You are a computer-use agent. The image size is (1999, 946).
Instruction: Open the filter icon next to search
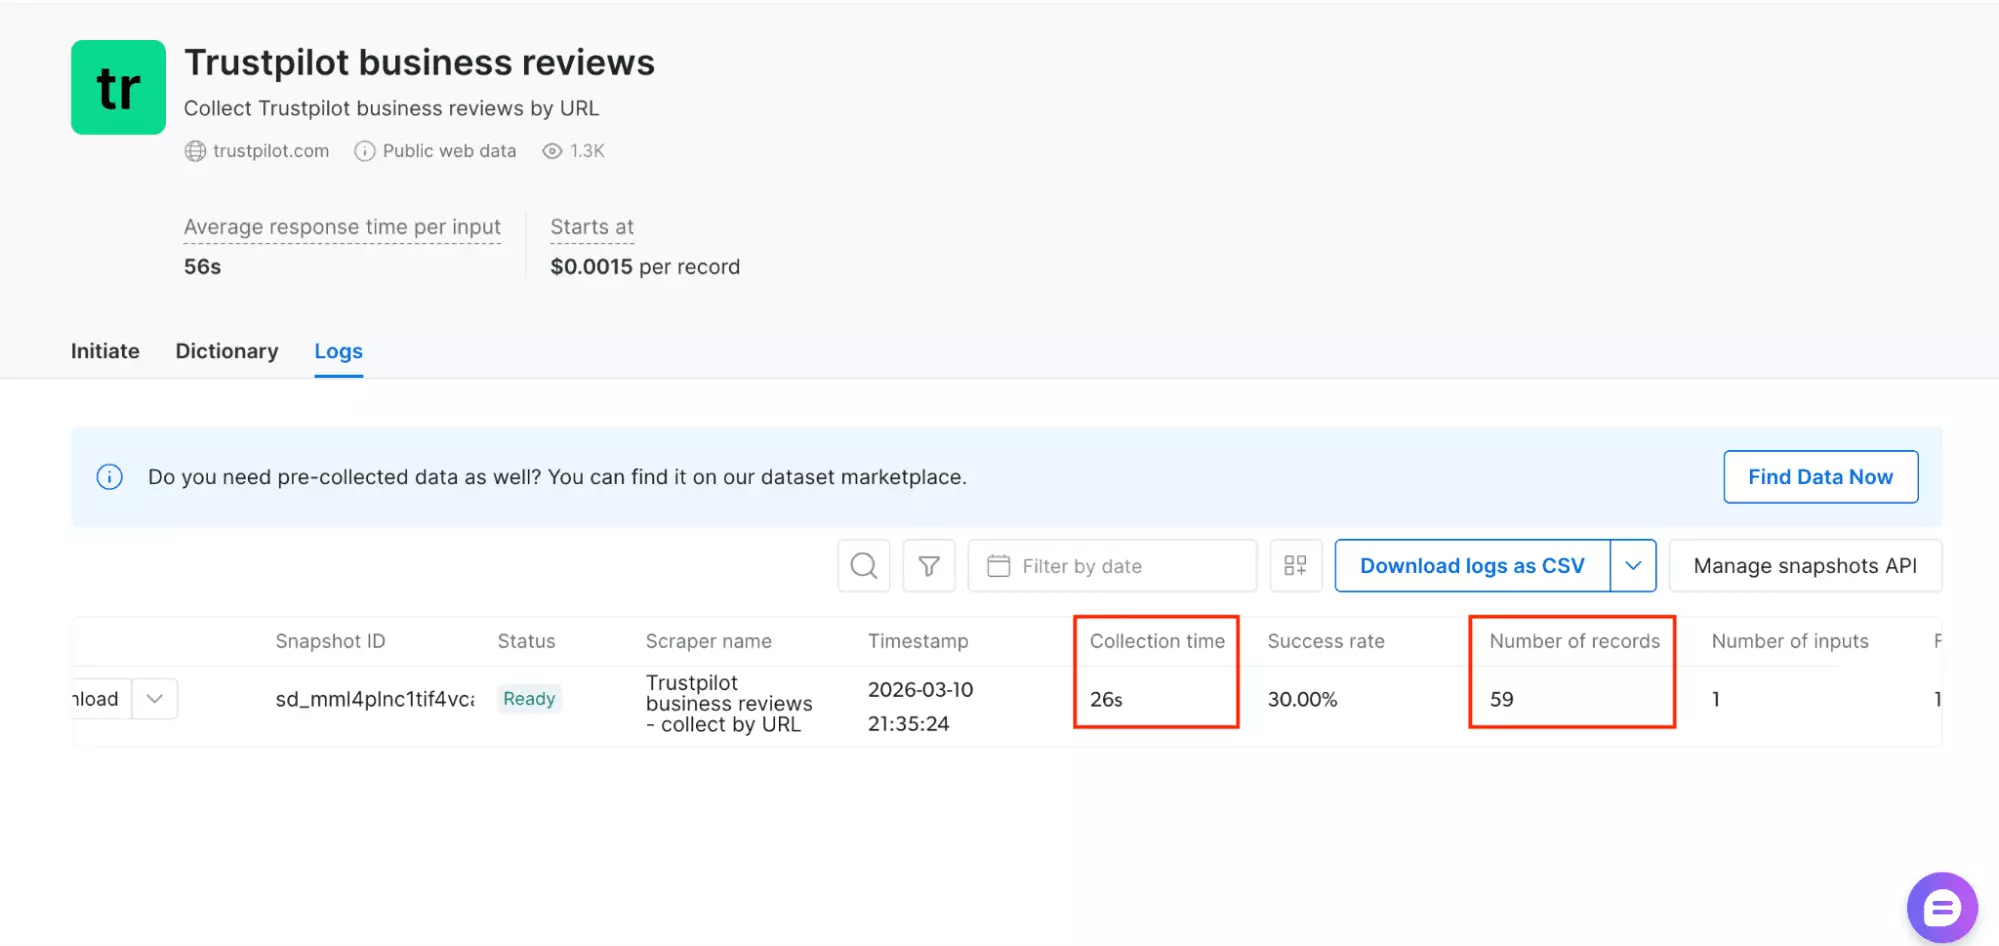(x=928, y=565)
